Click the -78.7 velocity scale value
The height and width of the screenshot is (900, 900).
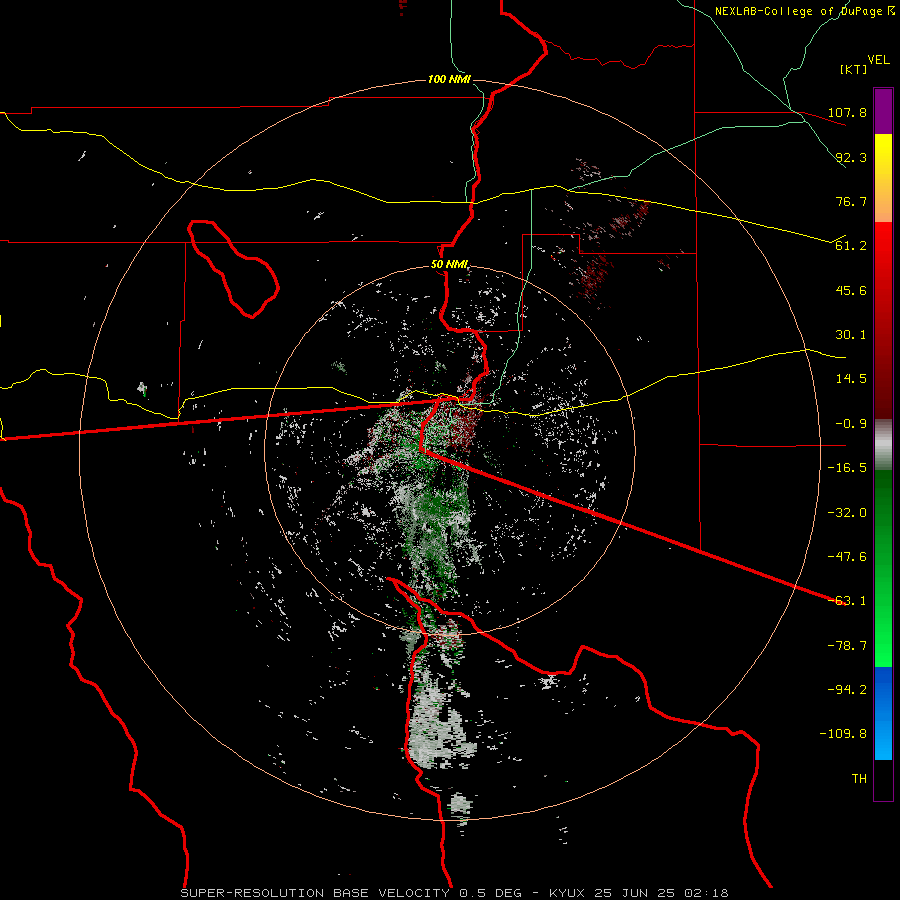pyautogui.click(x=847, y=646)
